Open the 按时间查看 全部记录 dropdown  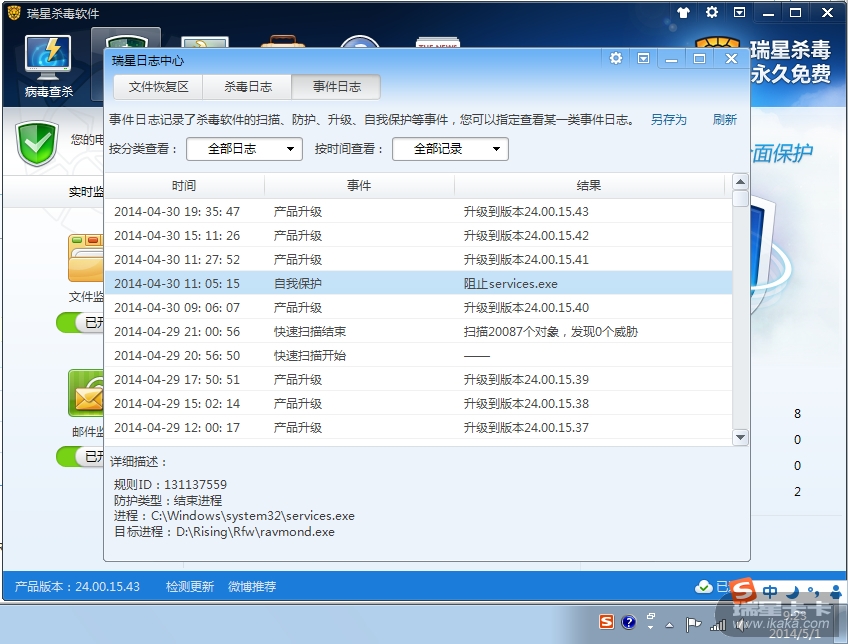coord(450,149)
